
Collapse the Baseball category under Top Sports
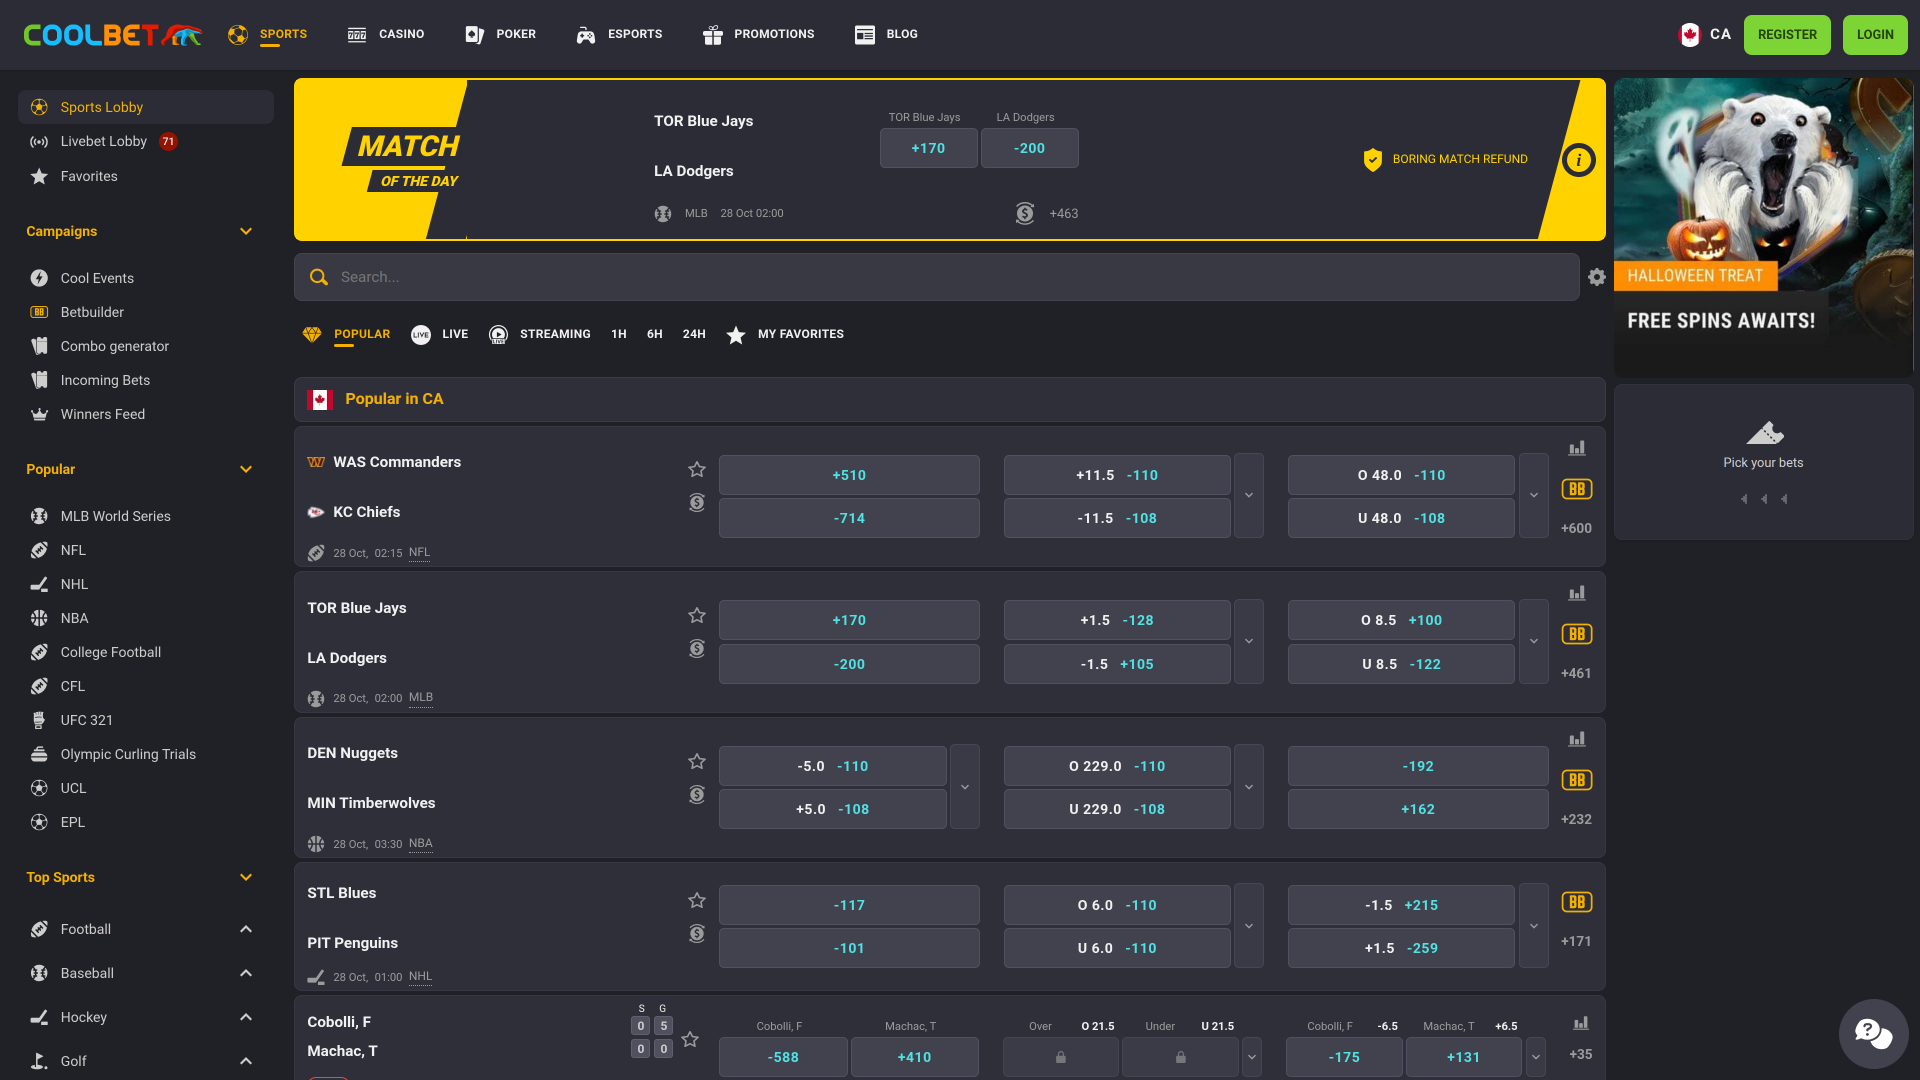click(246, 972)
